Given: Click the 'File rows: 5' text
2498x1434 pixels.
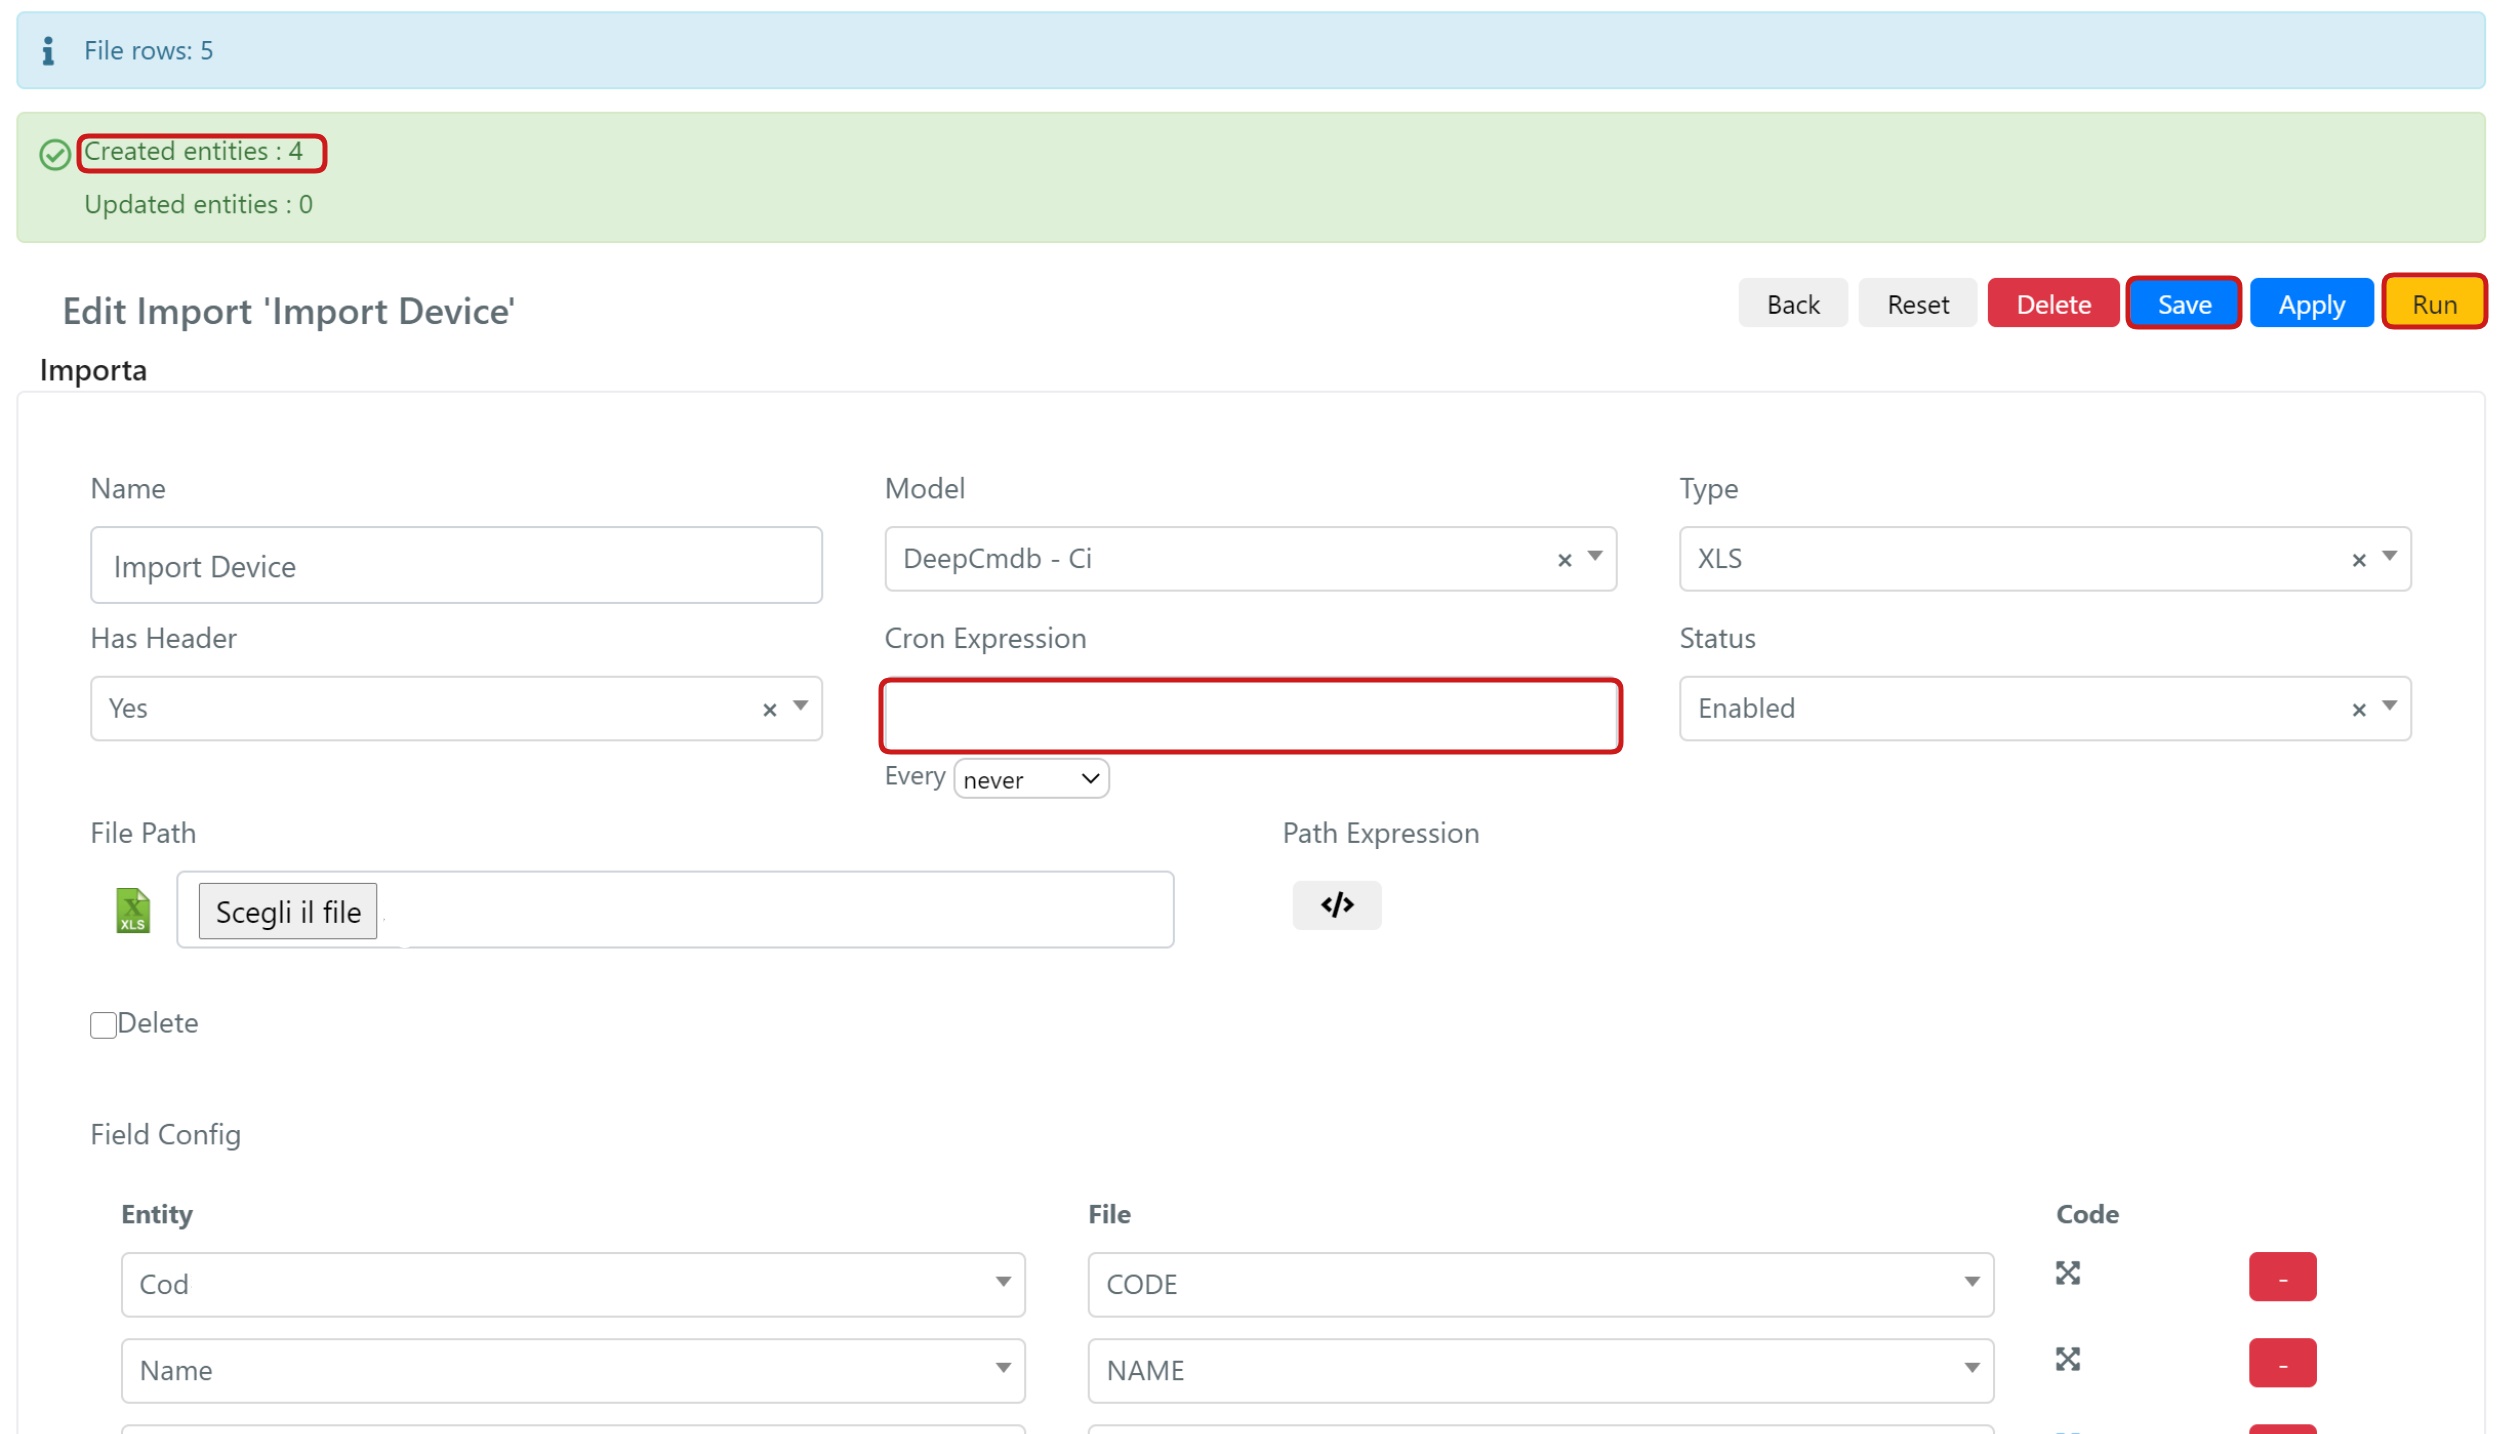Looking at the screenshot, I should (x=148, y=51).
